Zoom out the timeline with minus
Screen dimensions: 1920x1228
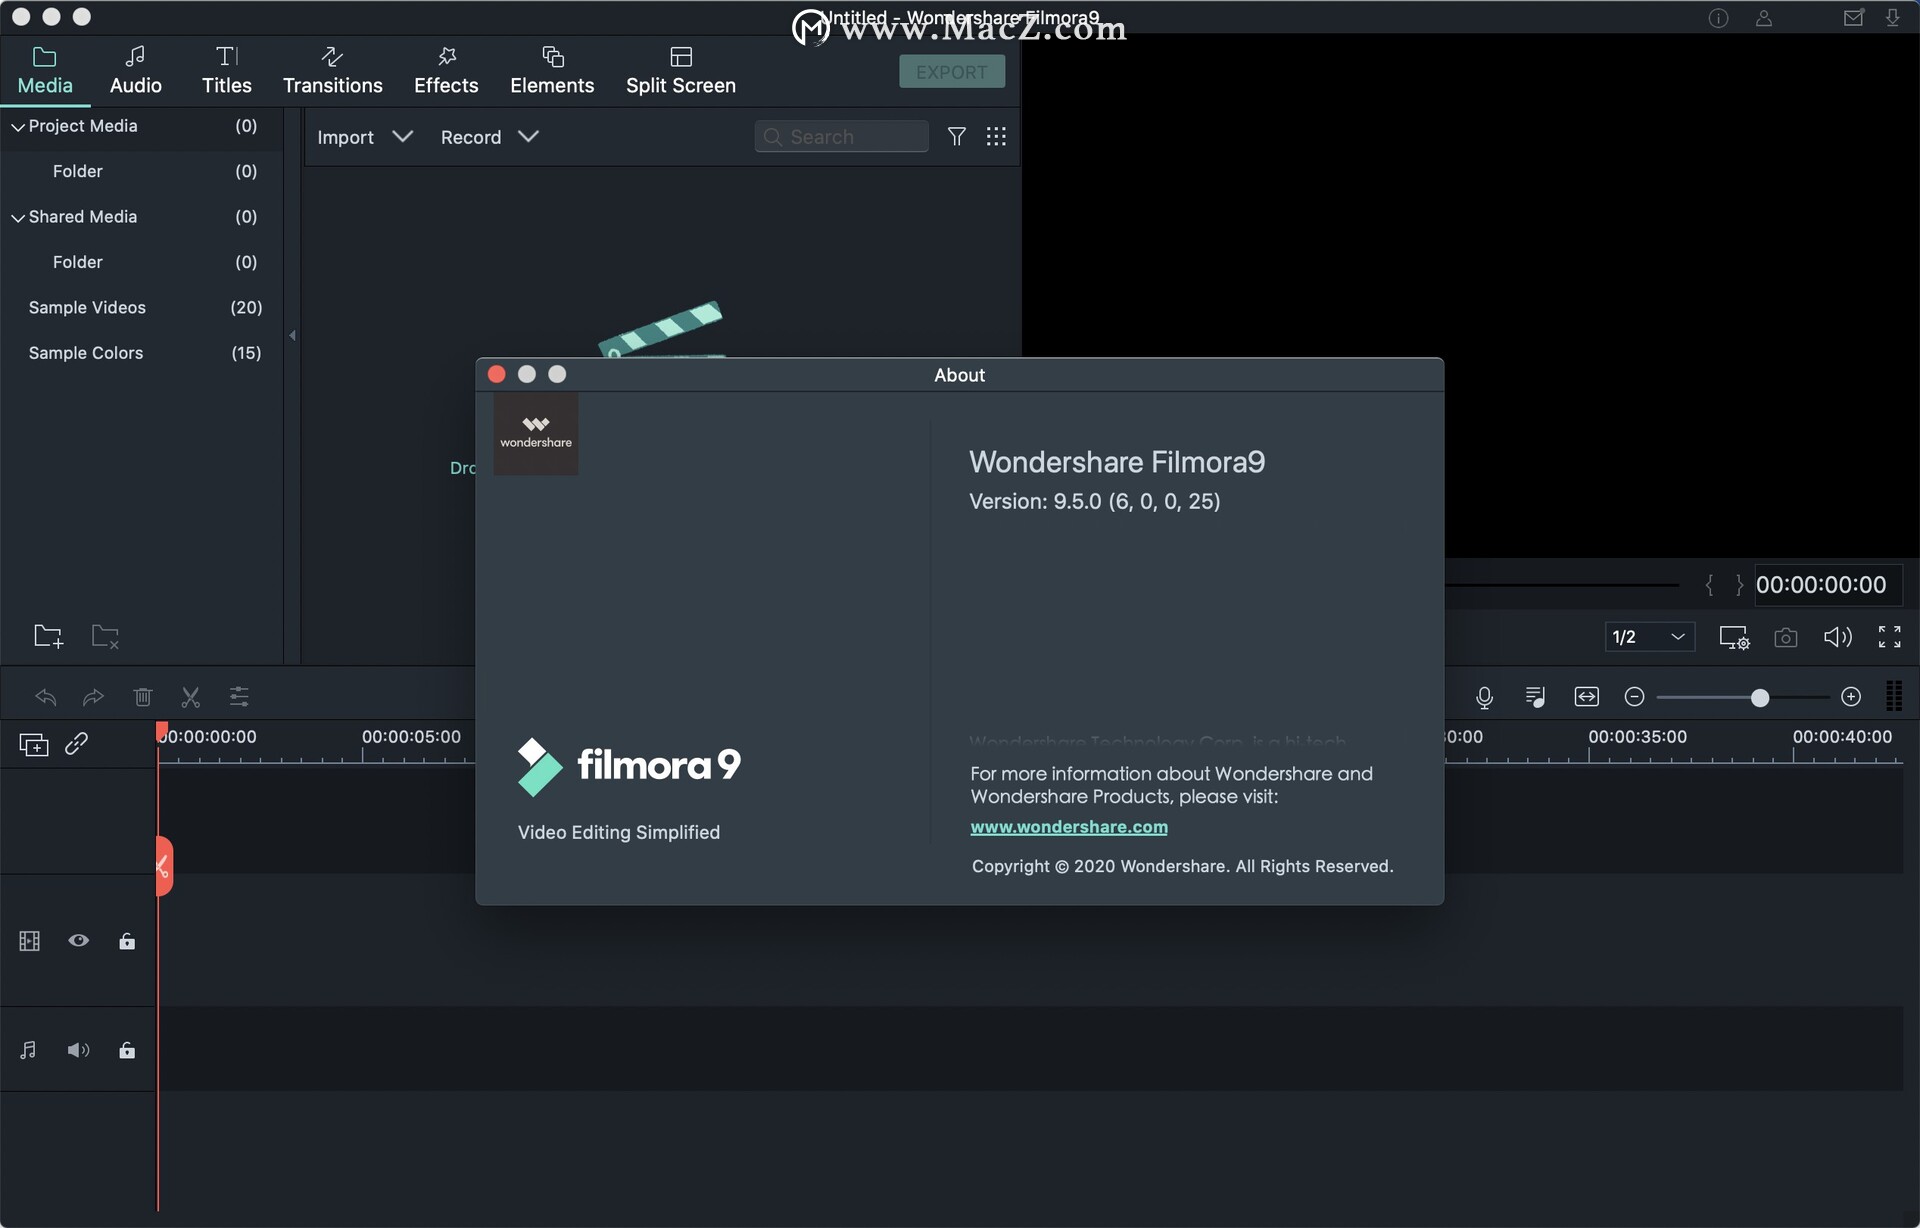[x=1635, y=697]
